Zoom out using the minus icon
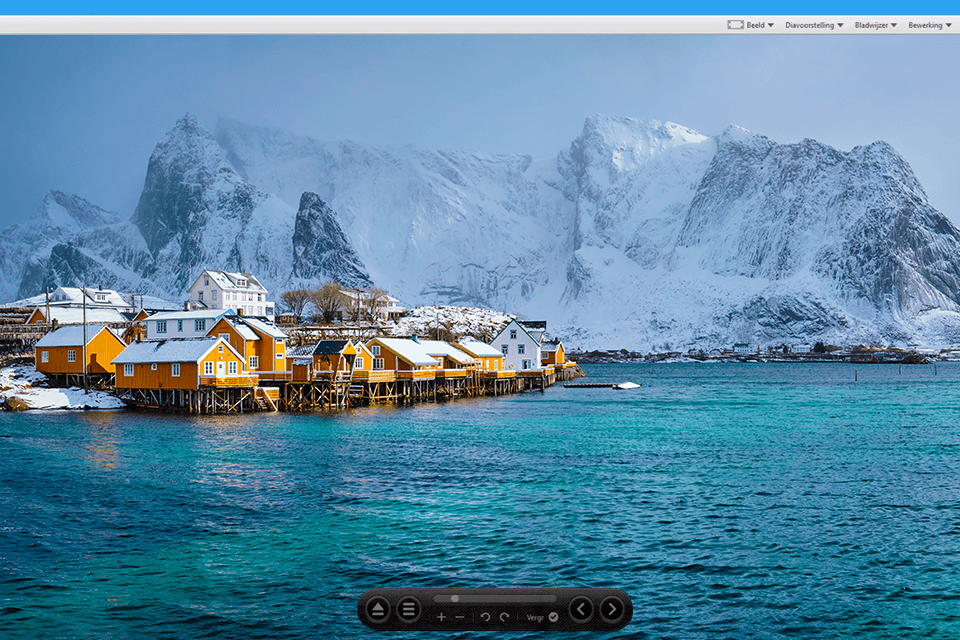960x640 pixels. point(460,617)
